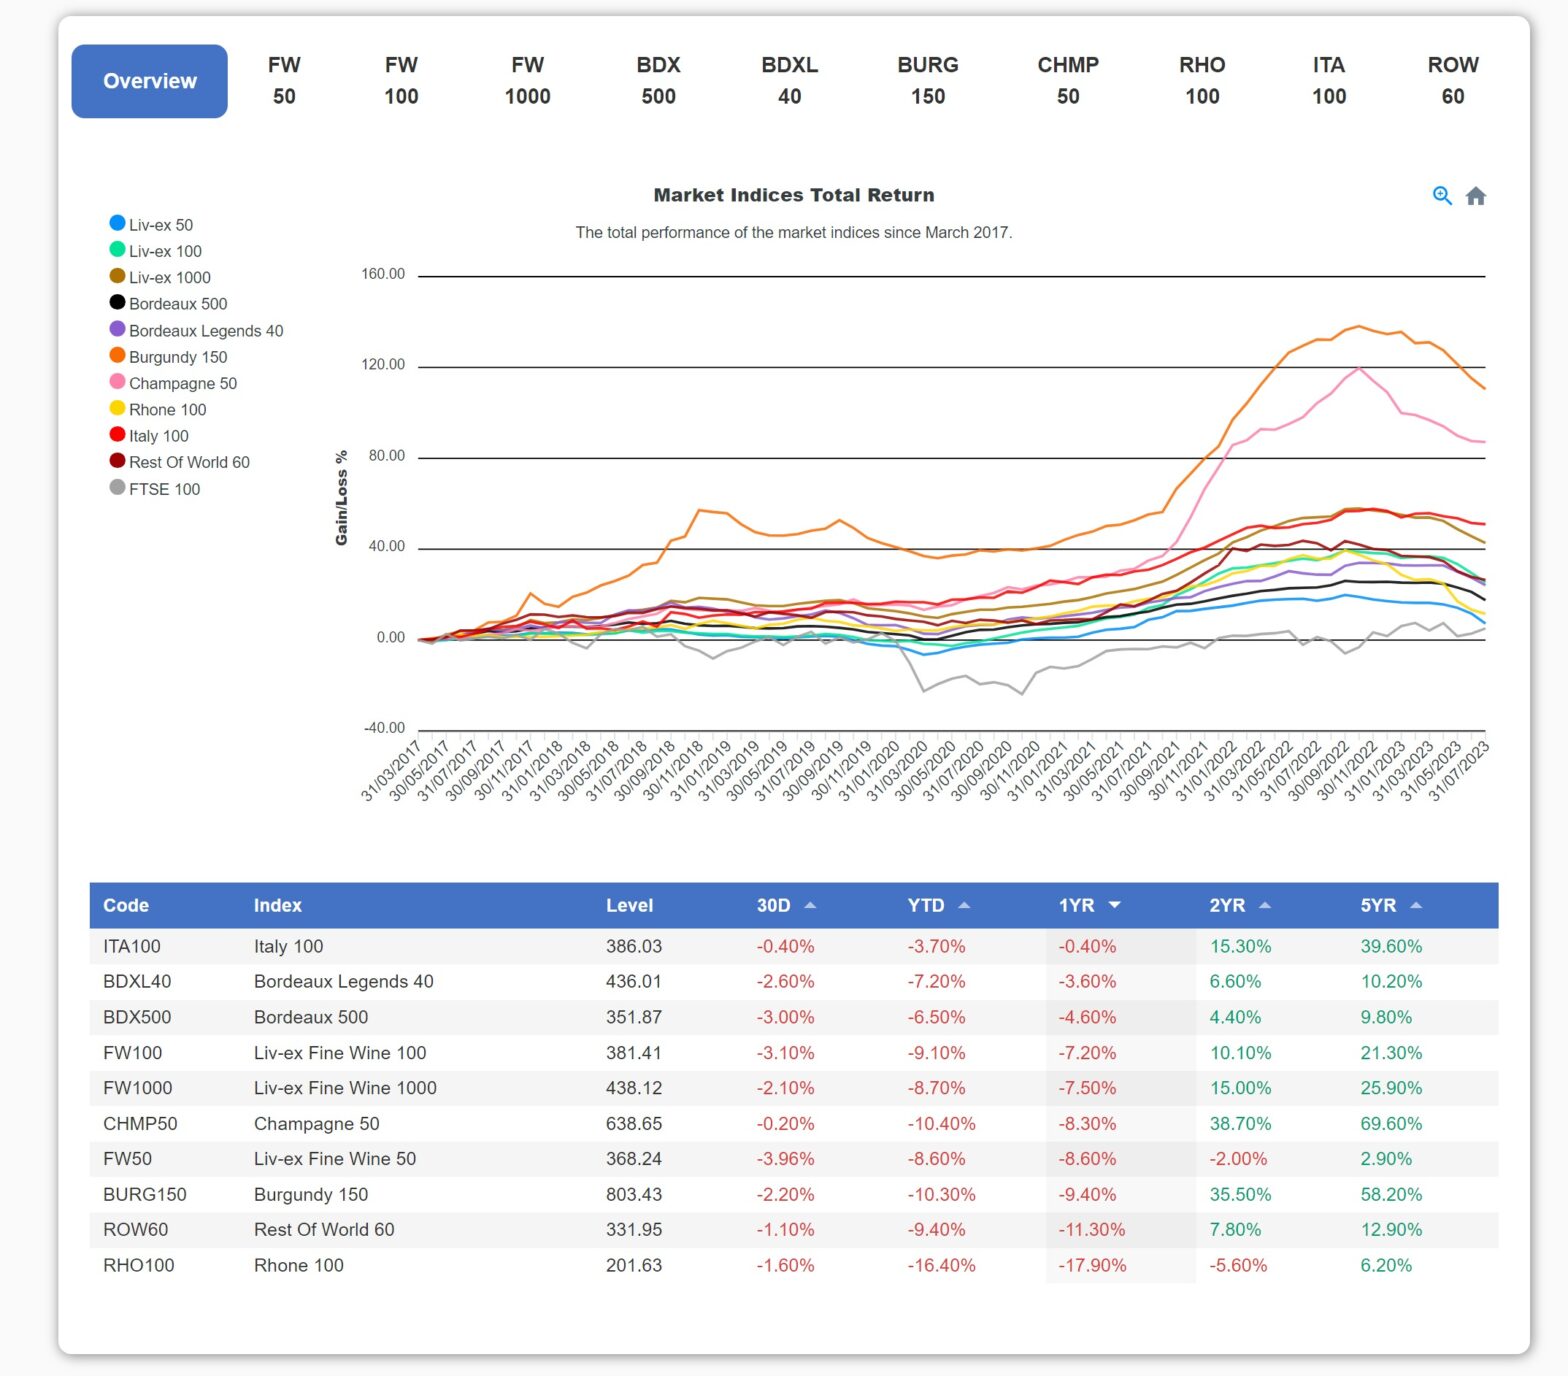Toggle Liv-ex 50 legend series

[151, 224]
